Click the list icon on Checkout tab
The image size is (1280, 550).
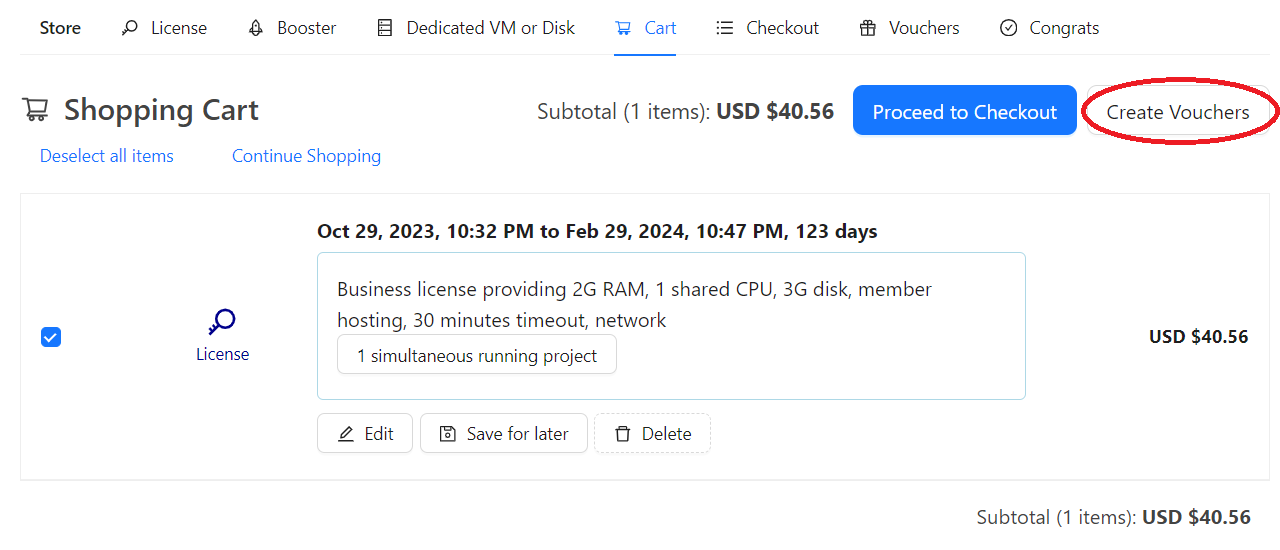click(x=725, y=28)
